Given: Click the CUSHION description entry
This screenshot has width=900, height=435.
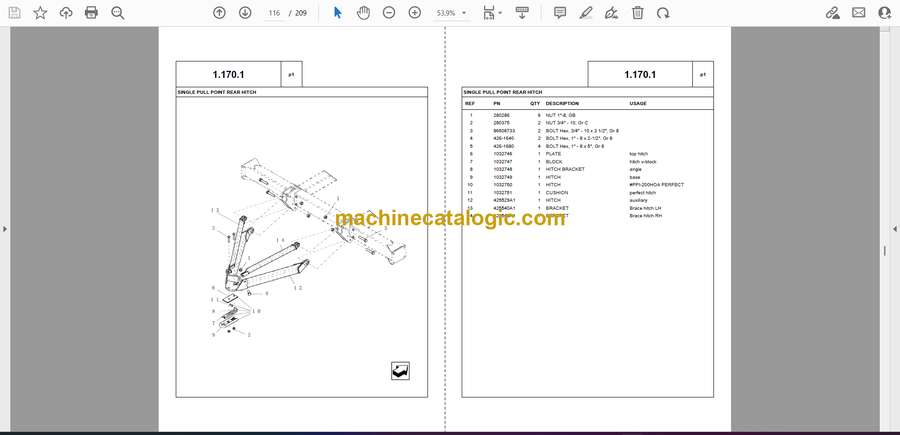Looking at the screenshot, I should [x=556, y=193].
